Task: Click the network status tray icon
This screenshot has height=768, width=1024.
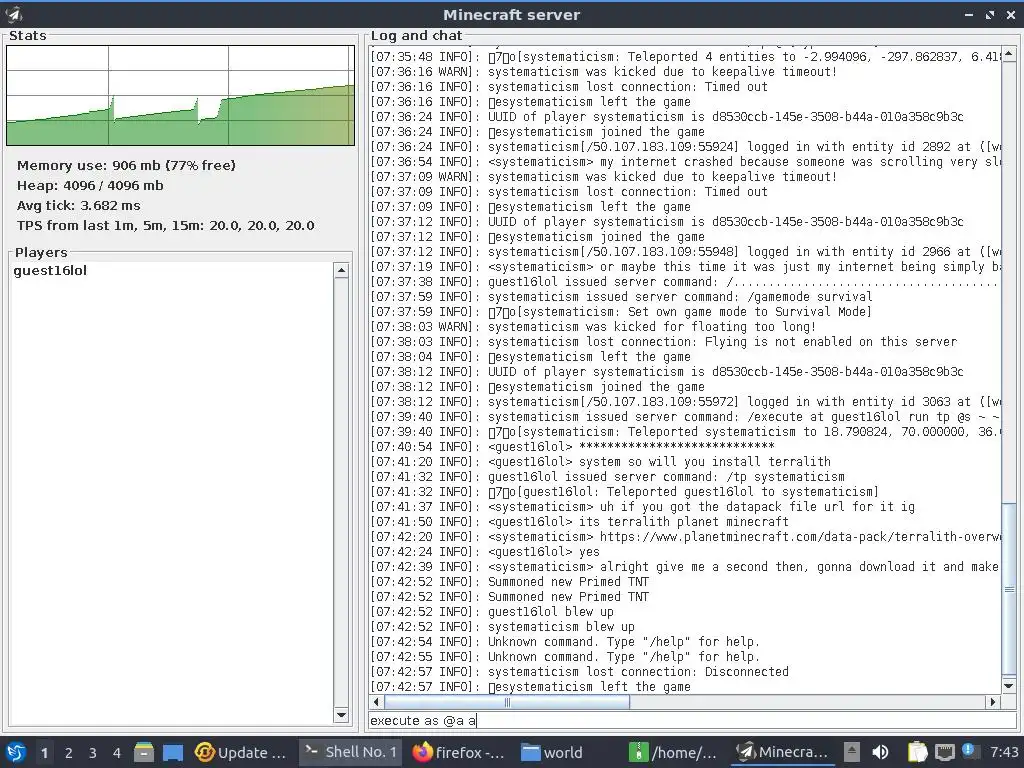Action: pos(944,753)
